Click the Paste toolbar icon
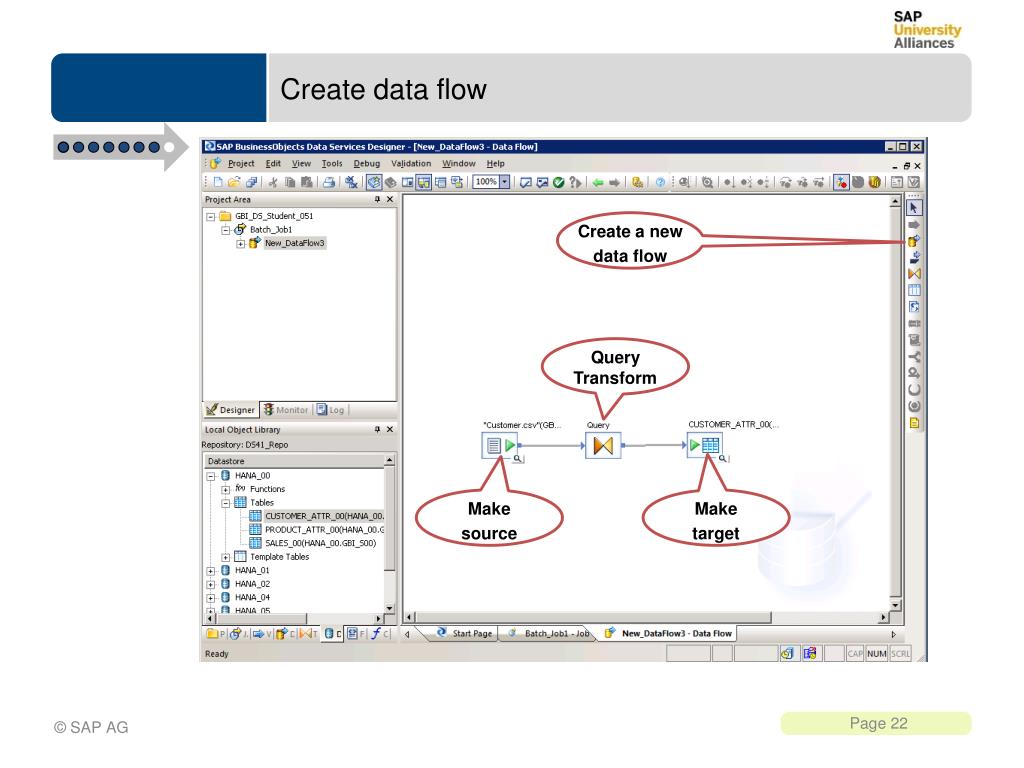Image resolution: width=1024 pixels, height=768 pixels. [306, 182]
